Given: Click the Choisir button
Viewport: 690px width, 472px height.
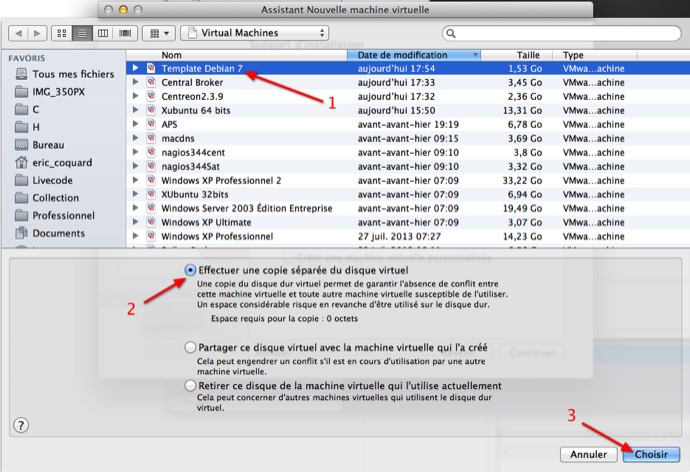Looking at the screenshot, I should [x=650, y=454].
